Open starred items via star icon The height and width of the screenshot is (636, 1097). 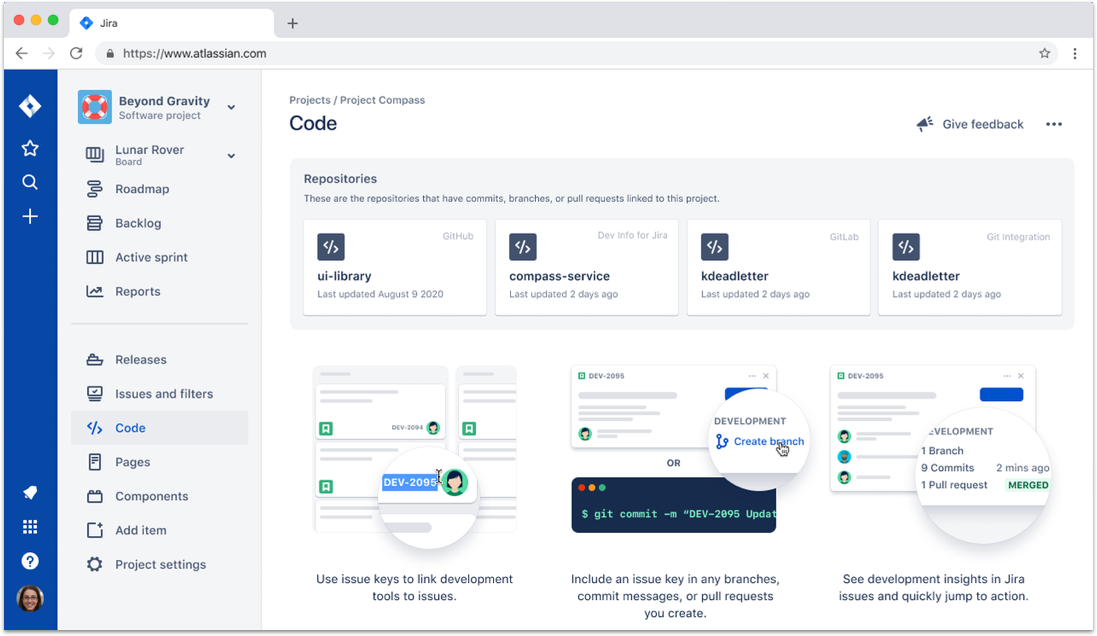pyautogui.click(x=30, y=148)
